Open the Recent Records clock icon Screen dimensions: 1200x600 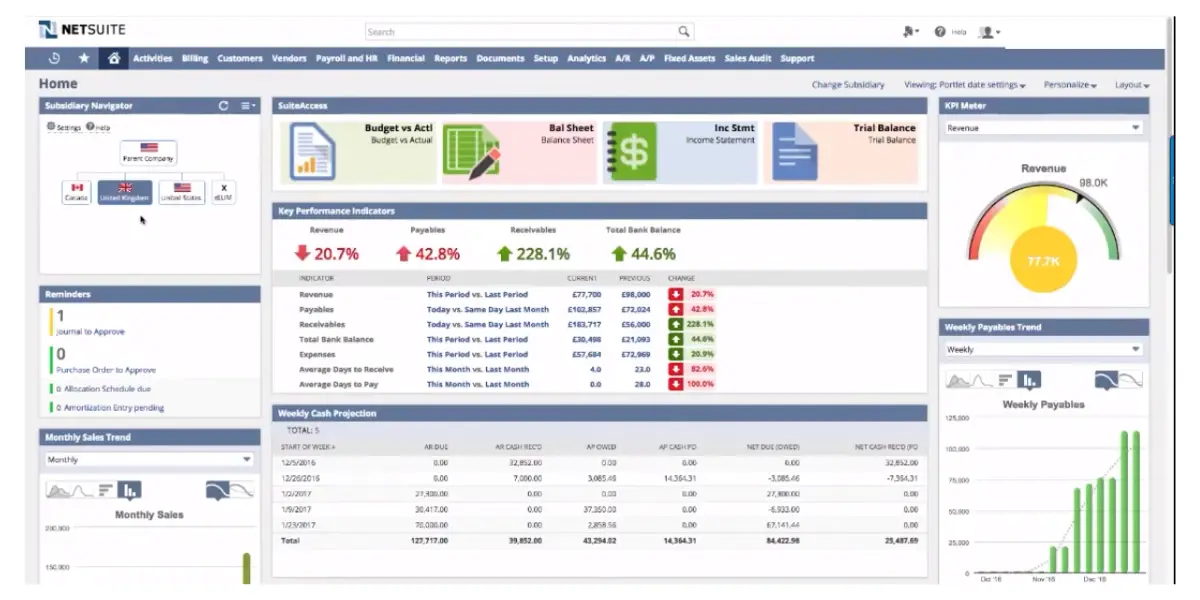[55, 58]
